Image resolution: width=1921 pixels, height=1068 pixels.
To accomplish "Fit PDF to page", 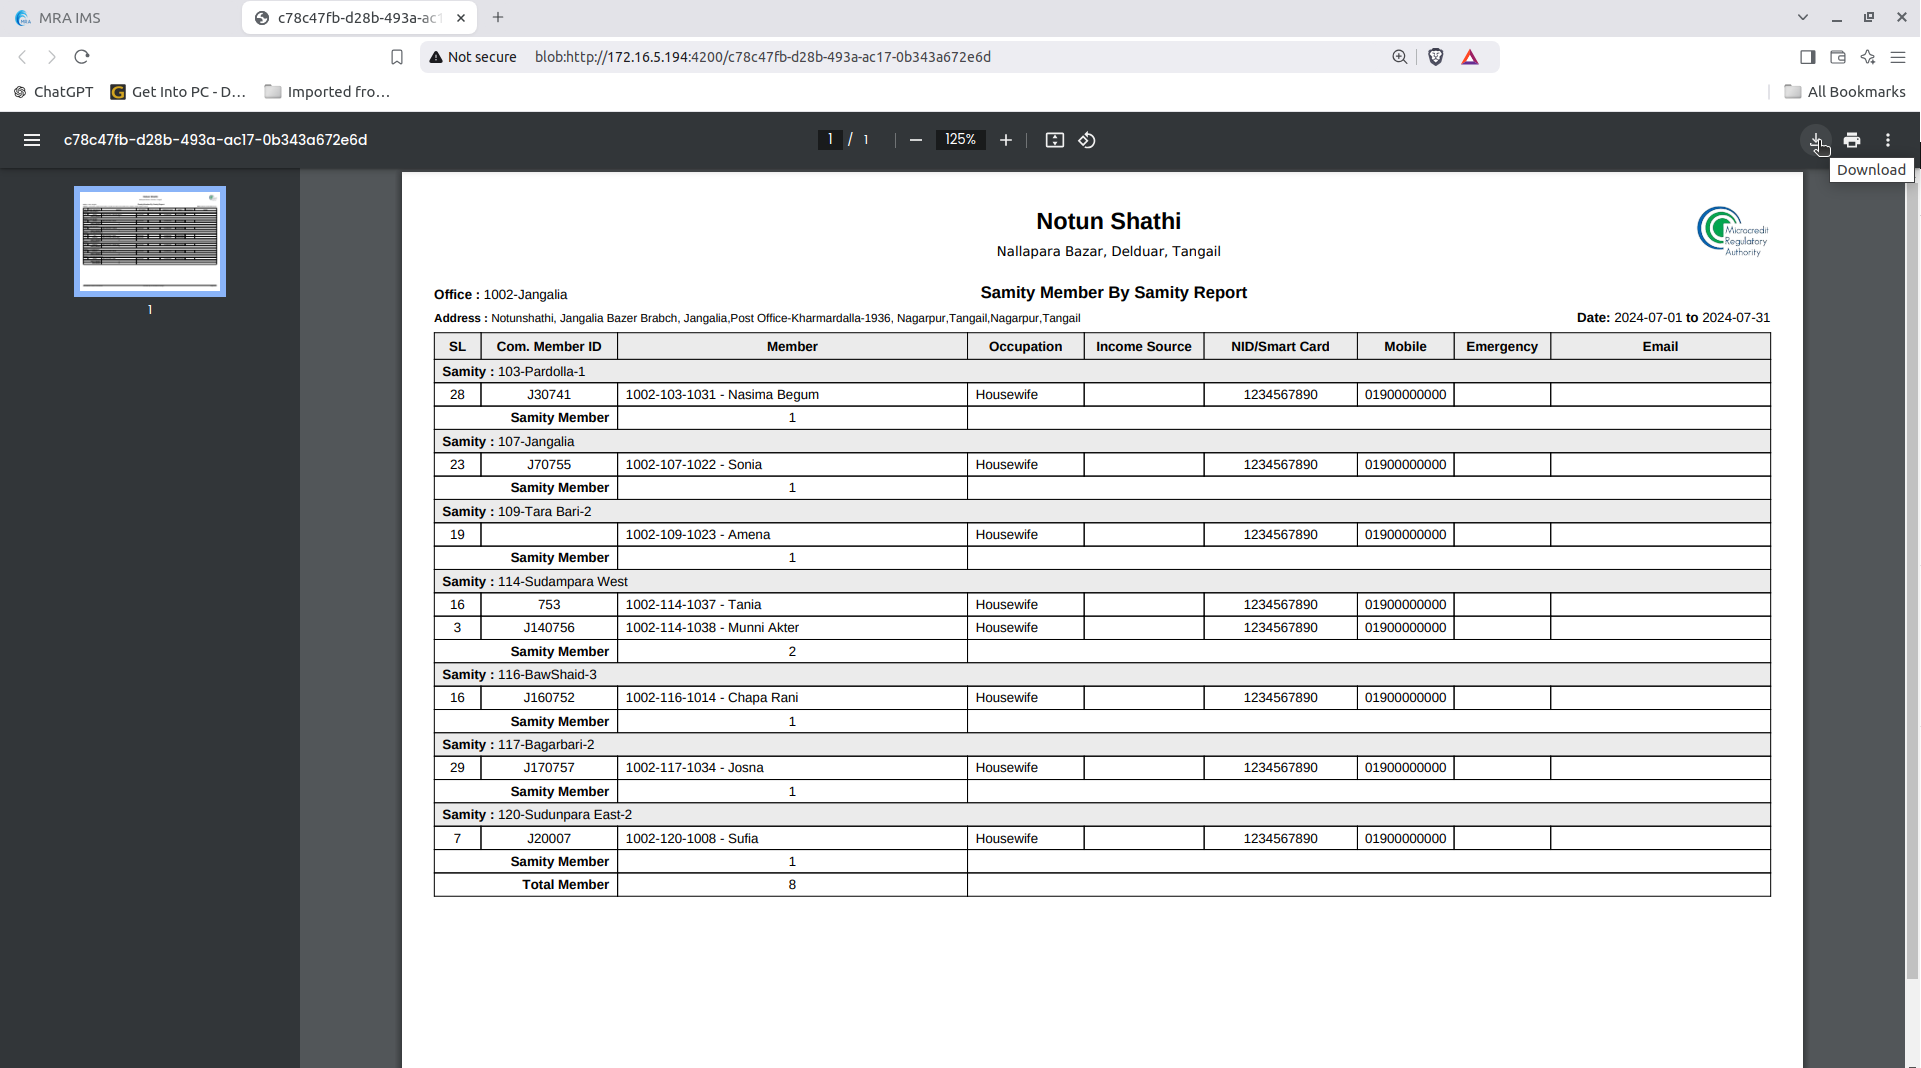I will (1055, 140).
